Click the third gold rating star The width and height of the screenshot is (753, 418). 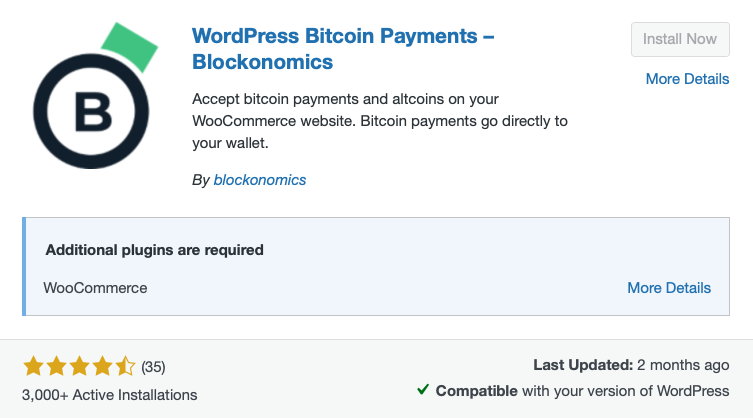tap(78, 366)
